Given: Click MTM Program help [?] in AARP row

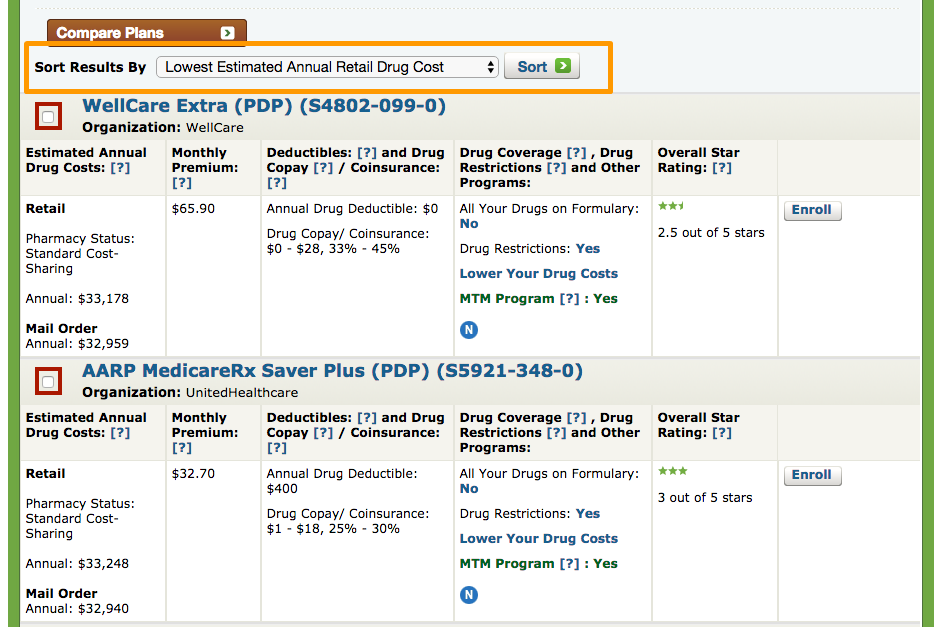Looking at the screenshot, I should pyautogui.click(x=570, y=564).
